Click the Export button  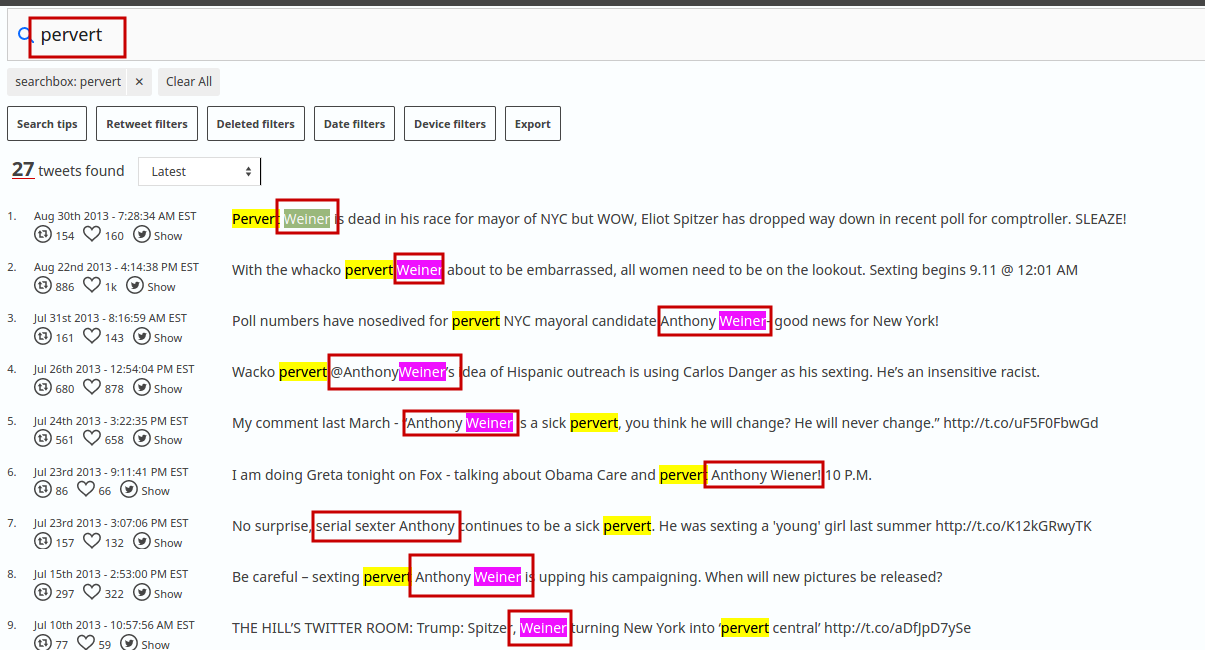click(x=532, y=124)
